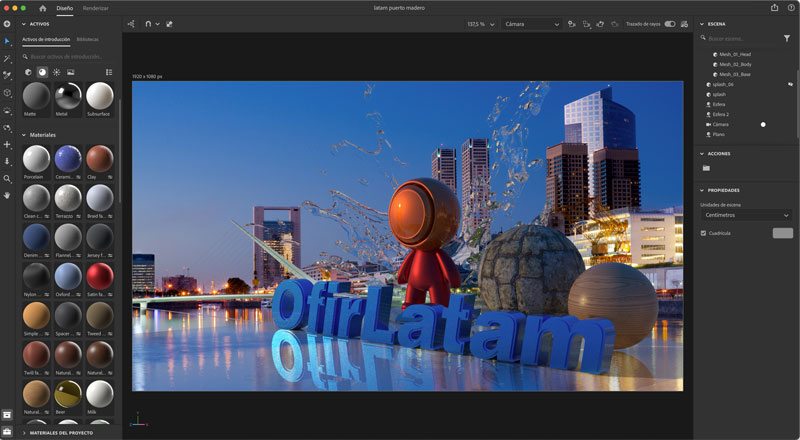Select Mesh_01_Head in the scene list
The width and height of the screenshot is (800, 440).
[735, 54]
